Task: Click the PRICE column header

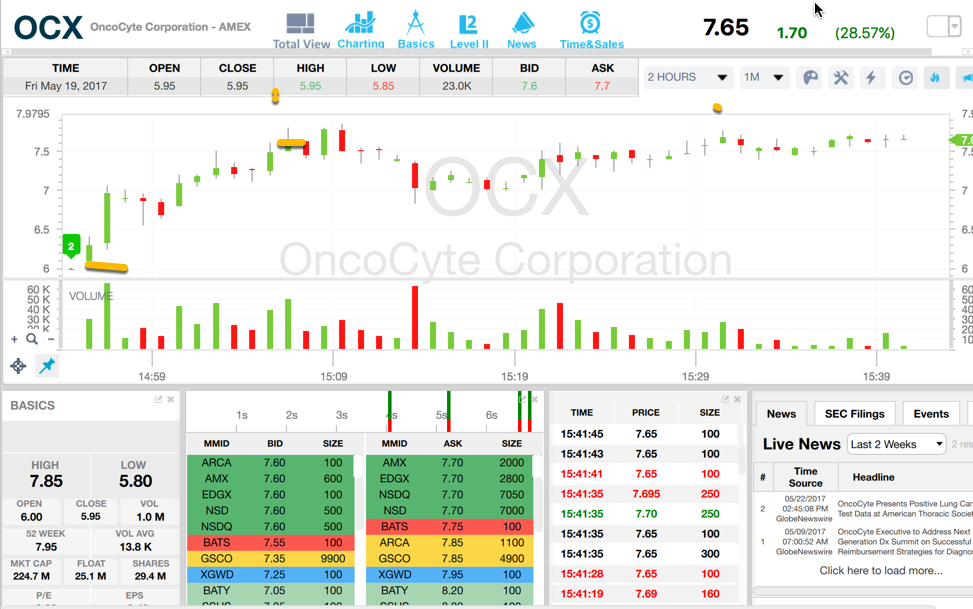Action: pyautogui.click(x=645, y=412)
